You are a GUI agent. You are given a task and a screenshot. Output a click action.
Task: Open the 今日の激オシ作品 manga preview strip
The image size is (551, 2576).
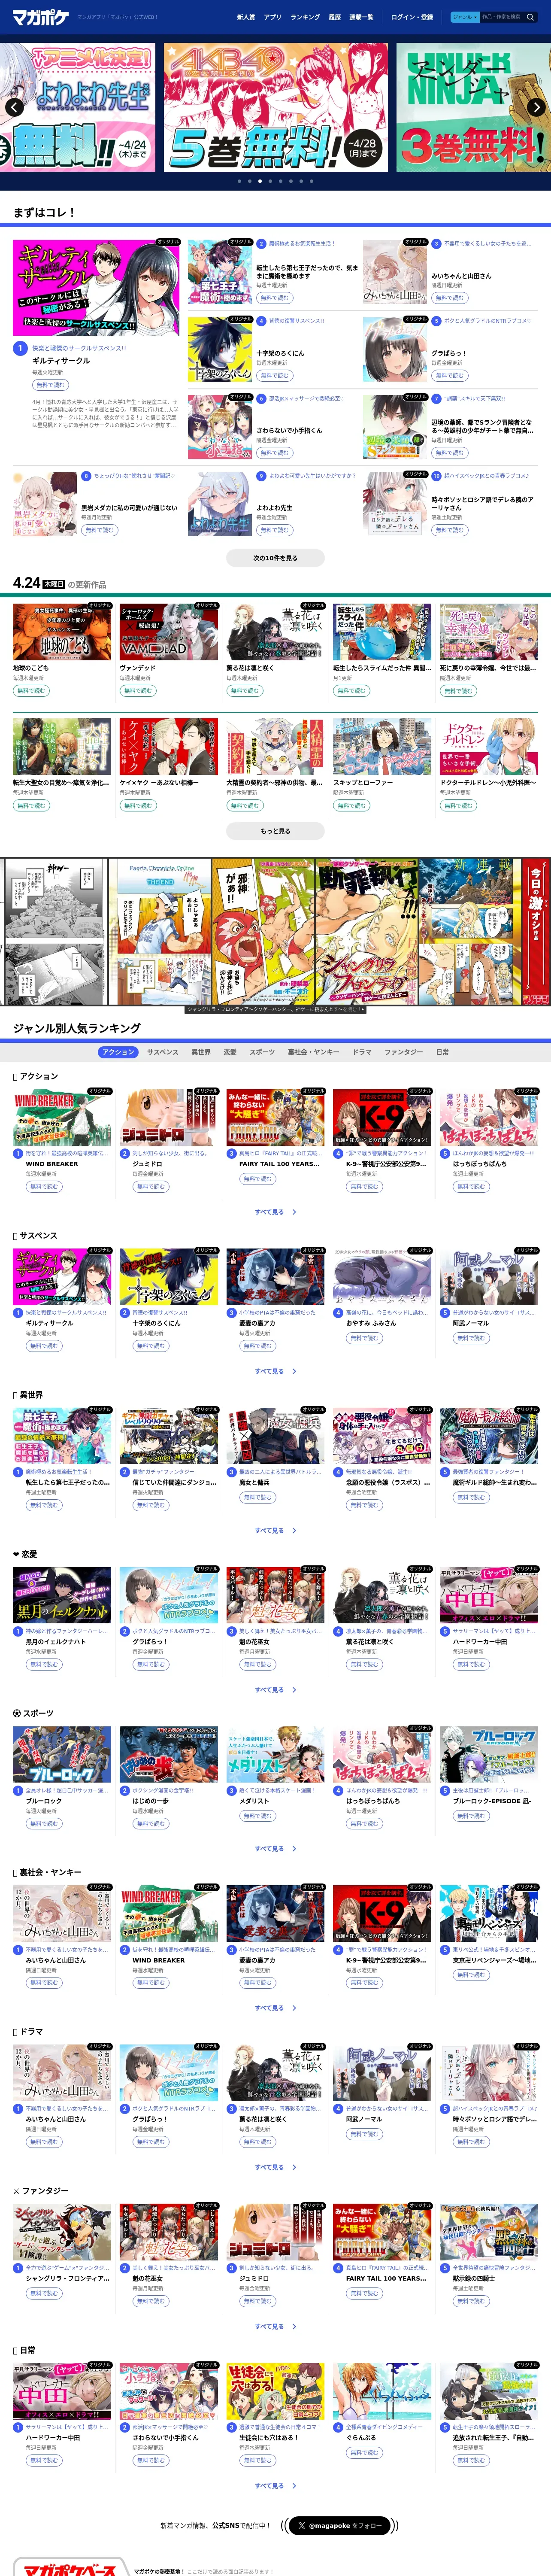[x=275, y=931]
